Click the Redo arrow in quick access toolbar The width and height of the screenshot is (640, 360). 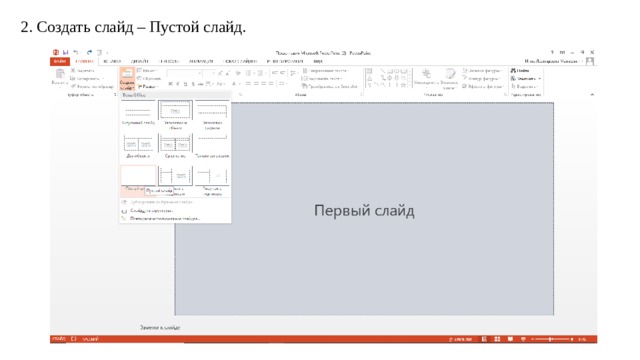coord(89,53)
